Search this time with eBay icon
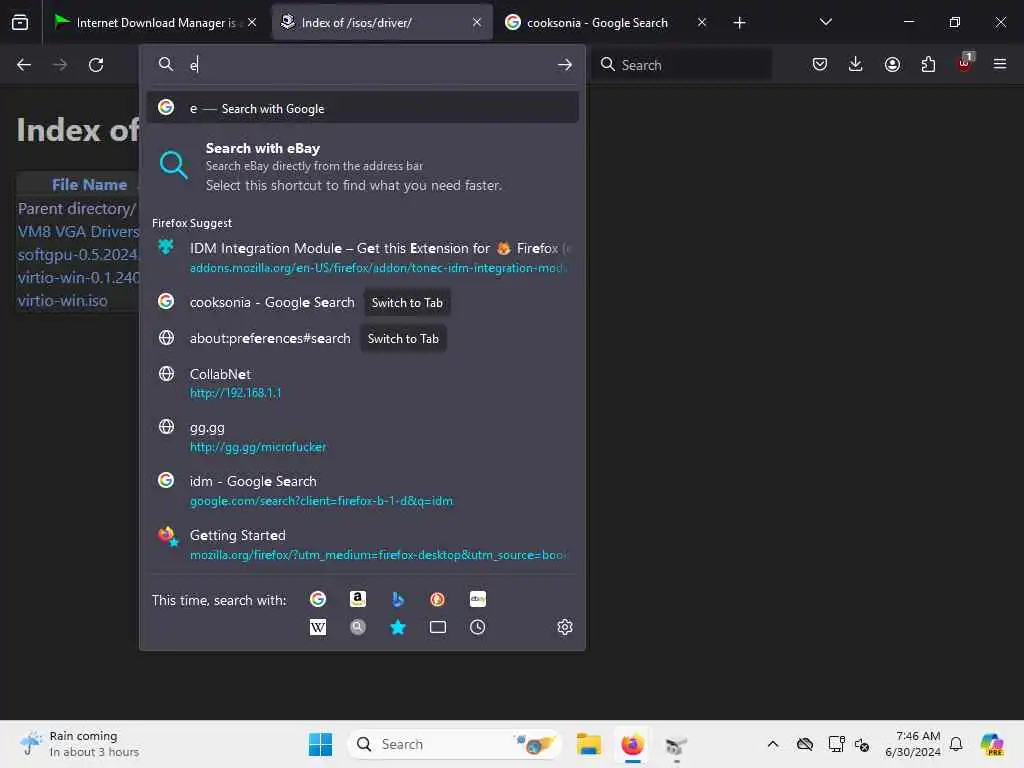This screenshot has height=768, width=1024. point(477,599)
